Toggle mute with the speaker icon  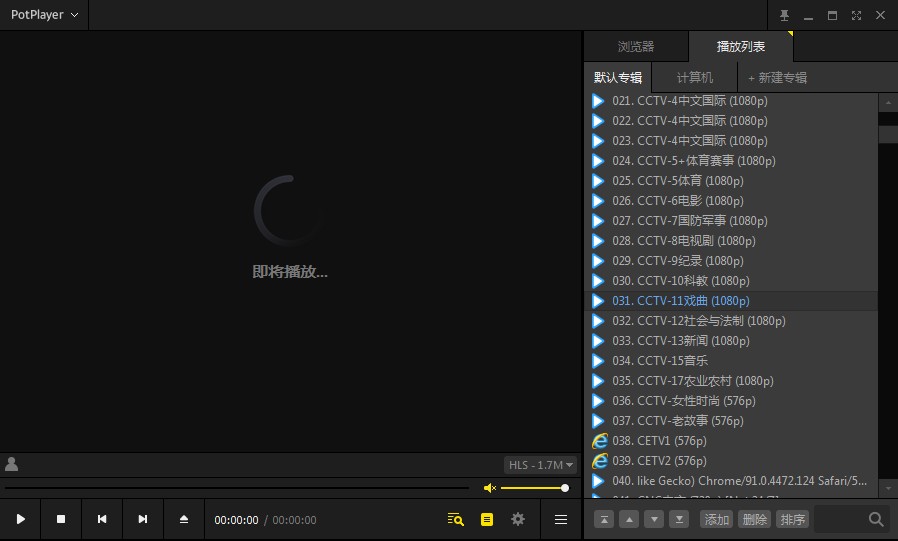(x=490, y=488)
